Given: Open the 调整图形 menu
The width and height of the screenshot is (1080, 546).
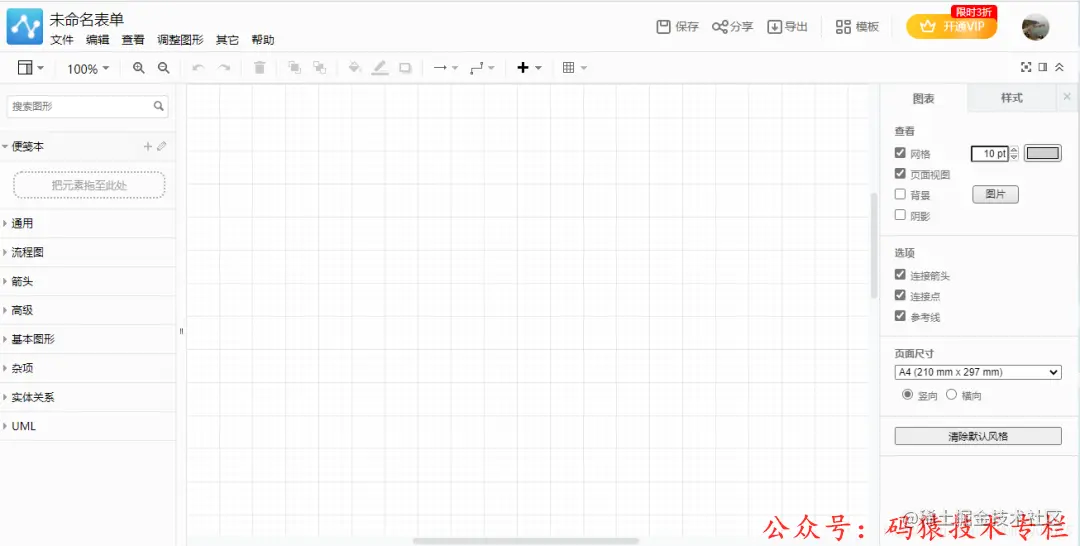Looking at the screenshot, I should [x=180, y=40].
